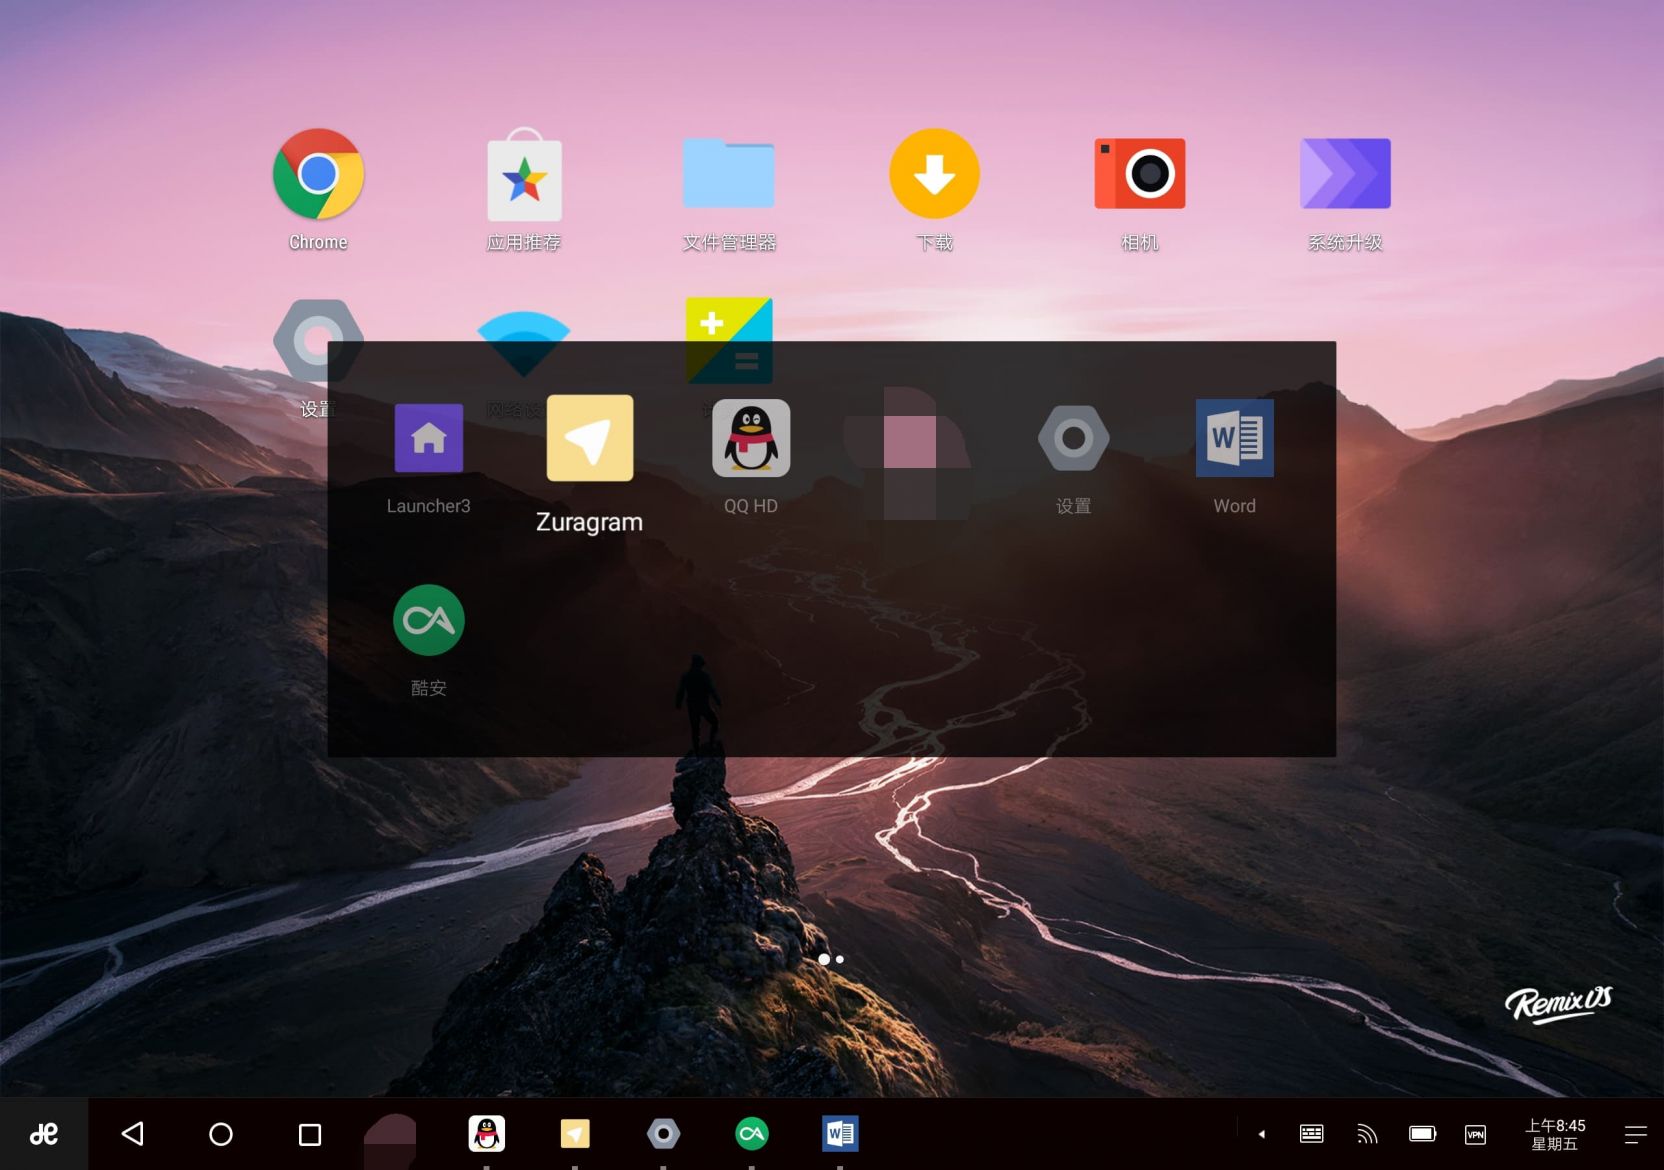The width and height of the screenshot is (1664, 1170).
Task: Open the pixelated app in the taskbar
Action: click(392, 1140)
